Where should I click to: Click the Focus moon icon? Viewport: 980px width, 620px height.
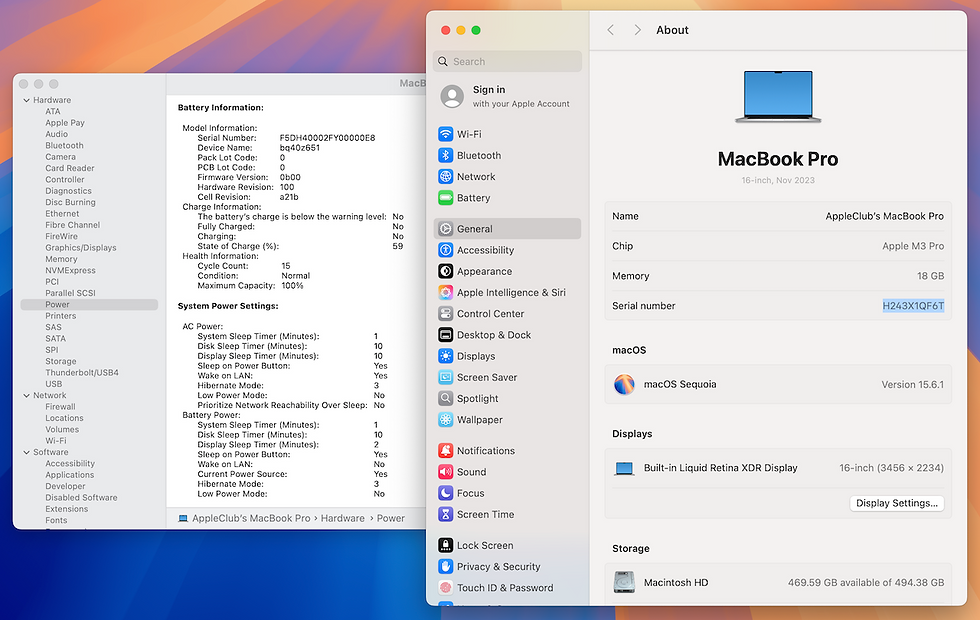(x=445, y=493)
